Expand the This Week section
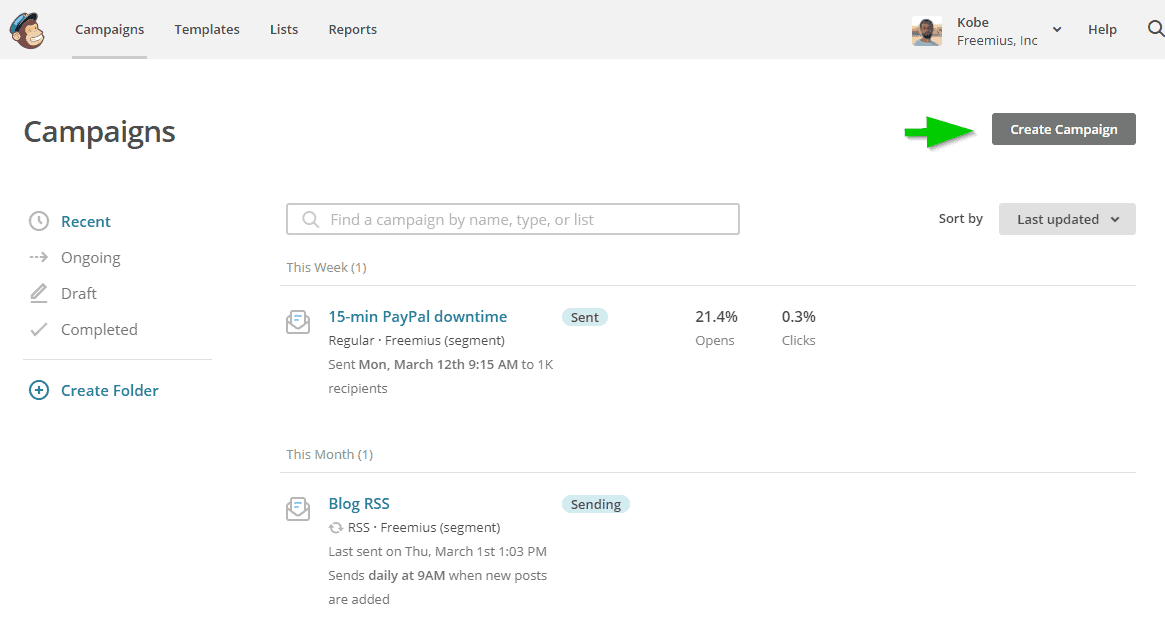 [x=325, y=267]
